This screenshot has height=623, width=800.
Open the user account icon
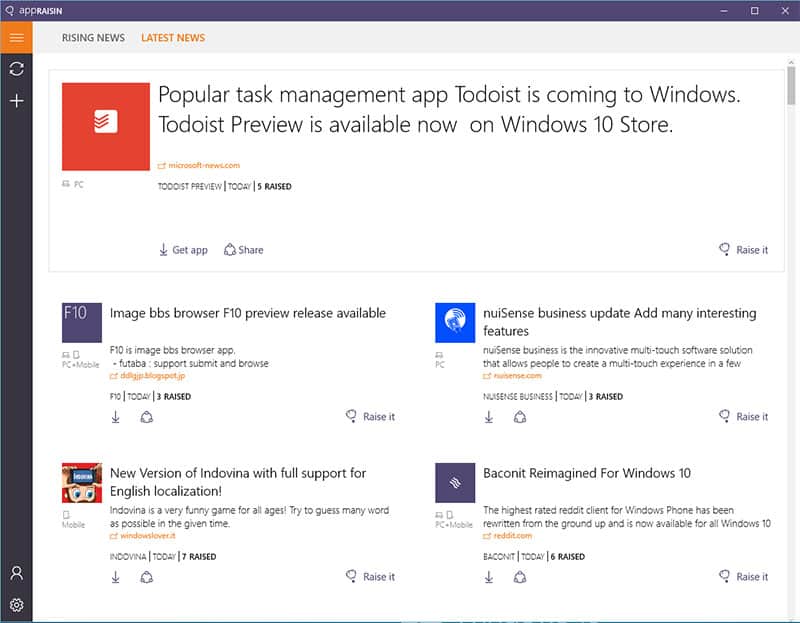click(16, 573)
